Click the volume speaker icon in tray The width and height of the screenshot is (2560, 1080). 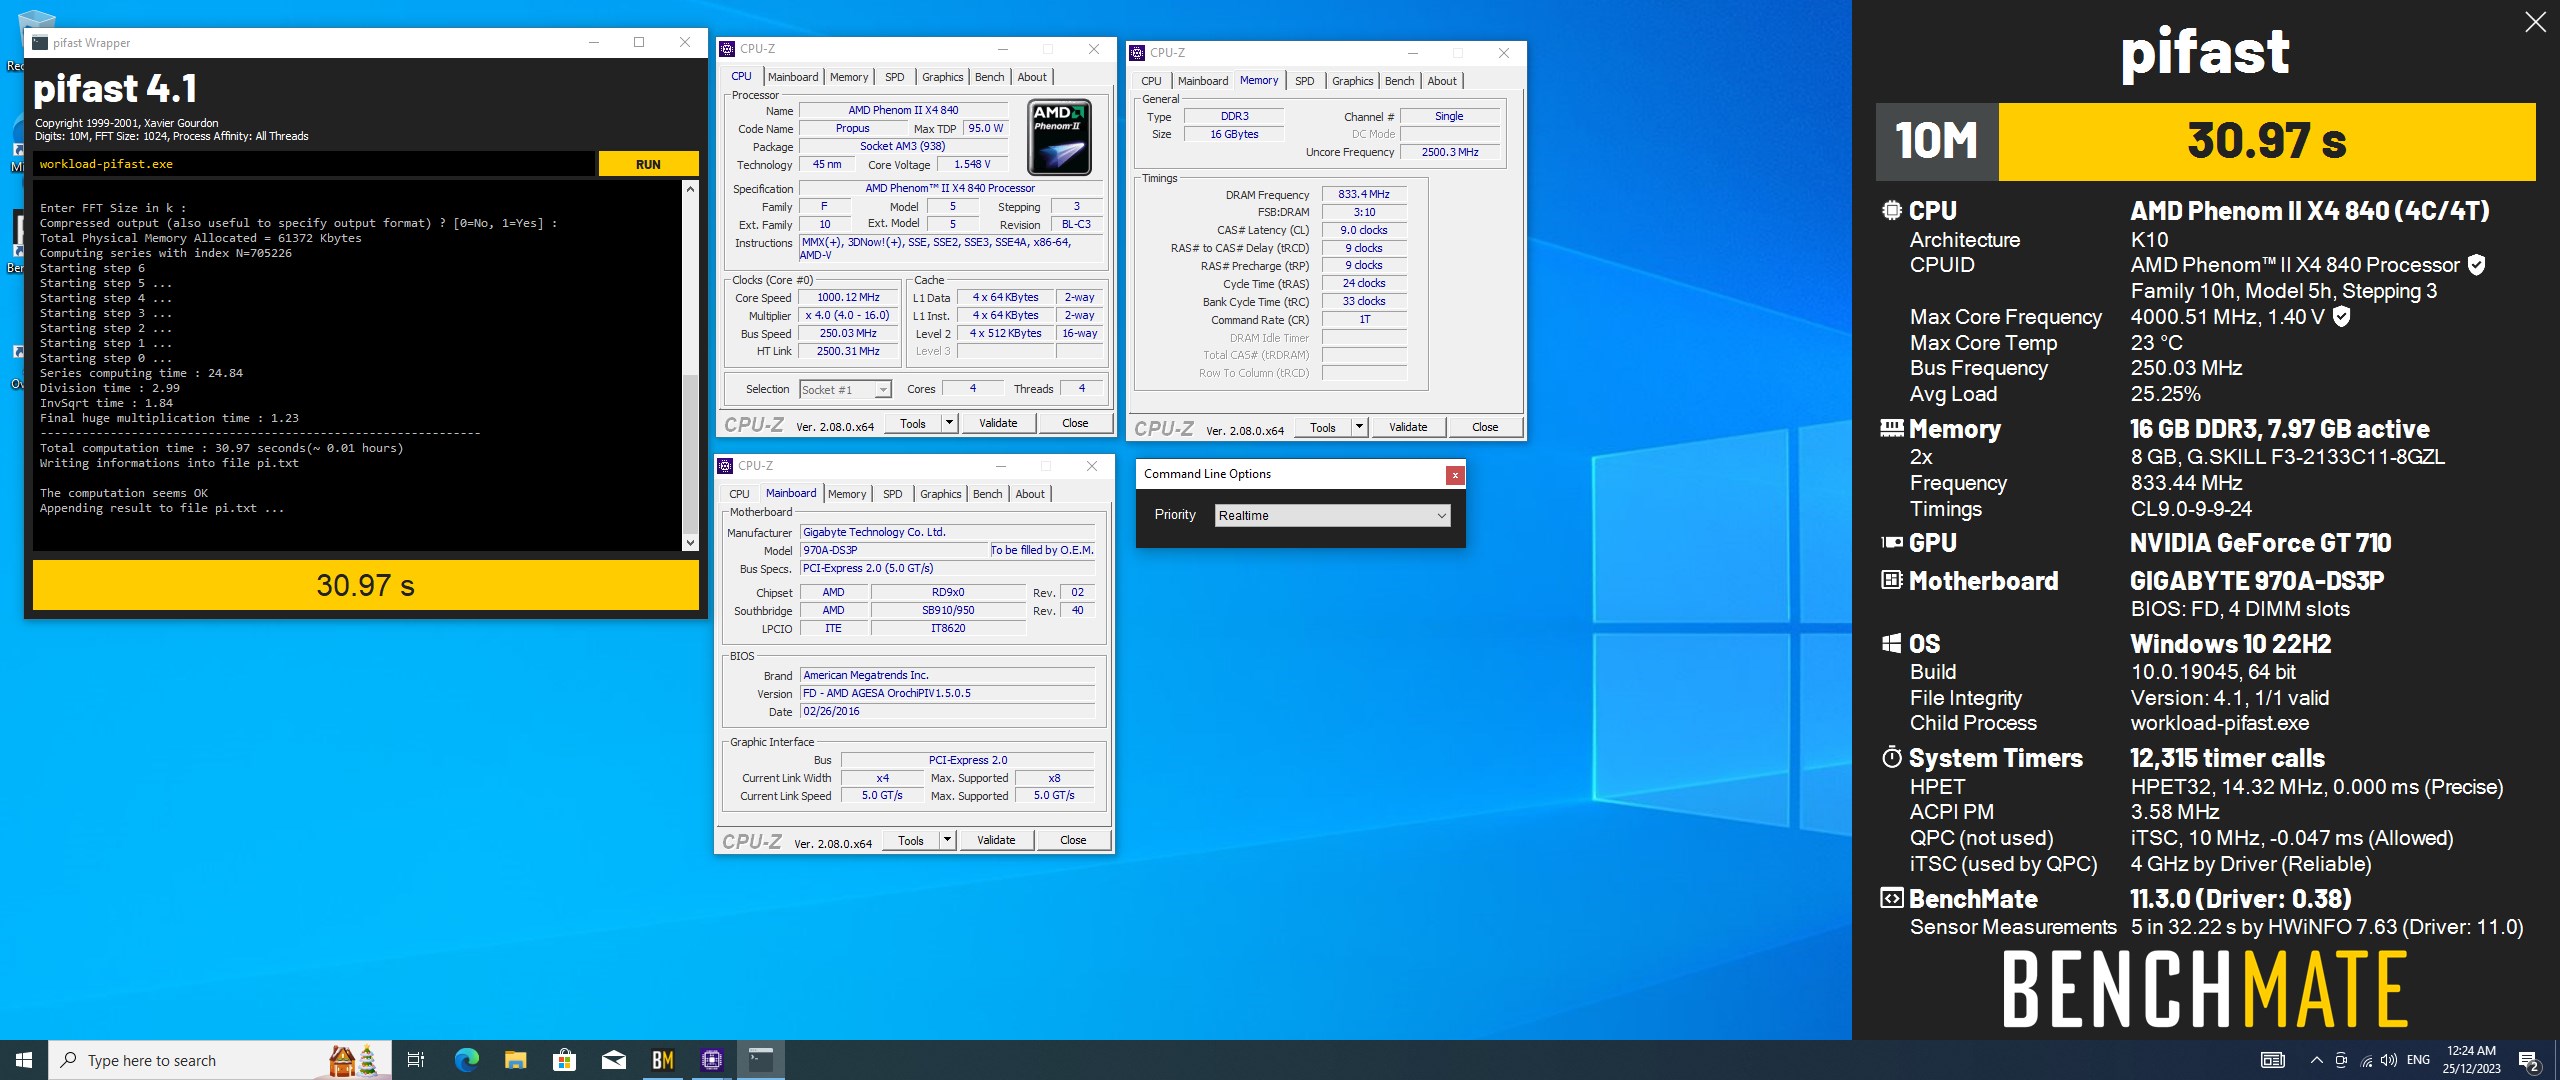pos(2389,1060)
